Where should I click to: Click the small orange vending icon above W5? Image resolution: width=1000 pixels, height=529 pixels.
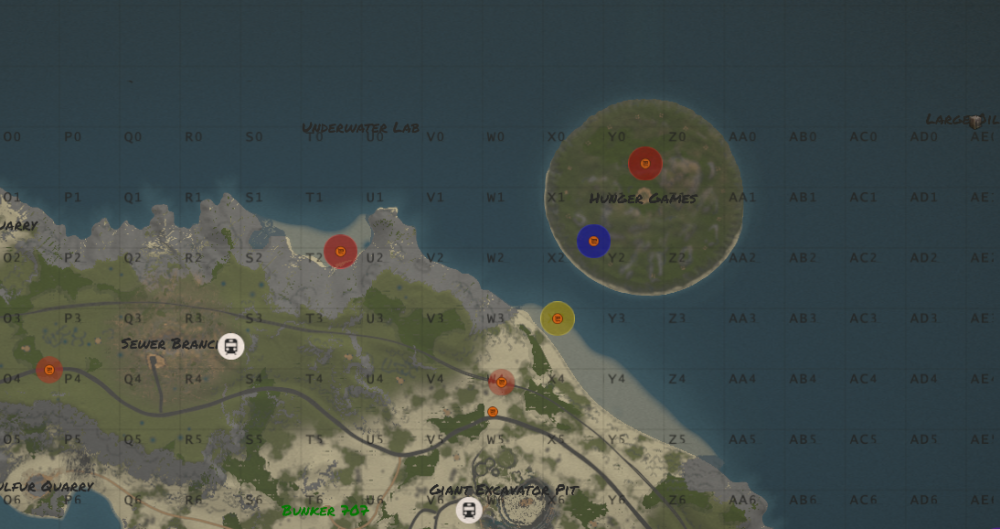pos(492,412)
